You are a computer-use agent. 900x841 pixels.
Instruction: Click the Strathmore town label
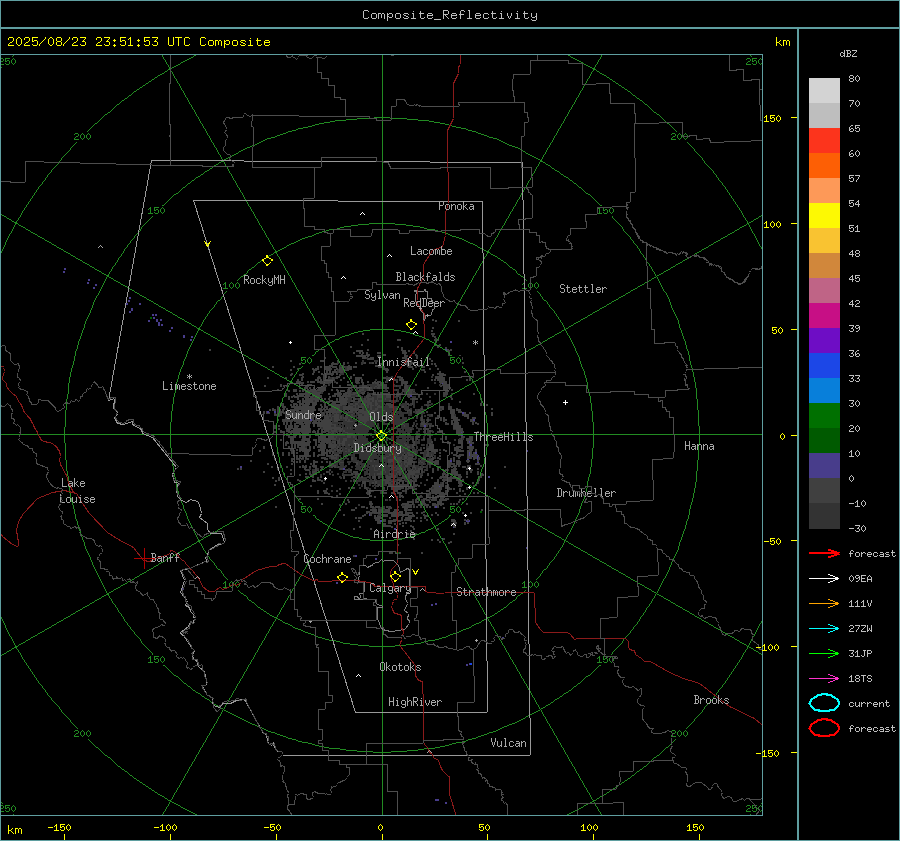(x=487, y=592)
